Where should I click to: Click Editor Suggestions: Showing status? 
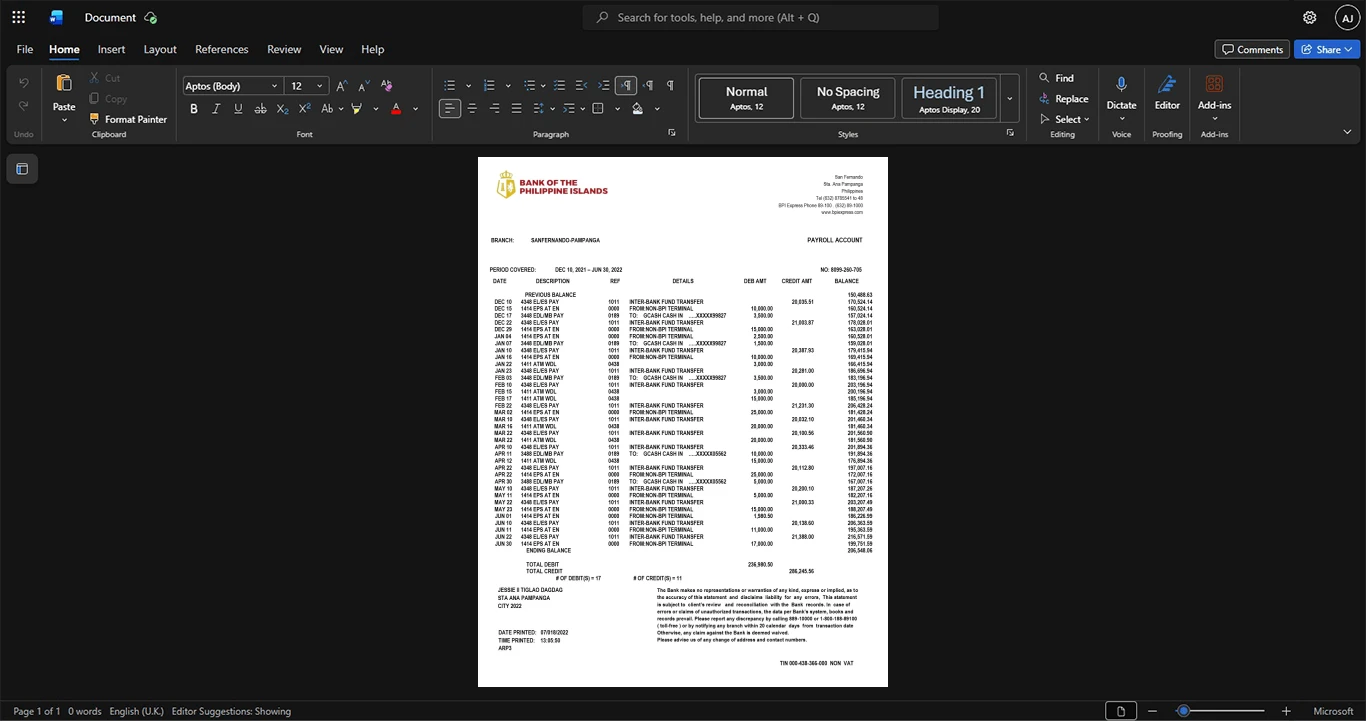coord(231,711)
